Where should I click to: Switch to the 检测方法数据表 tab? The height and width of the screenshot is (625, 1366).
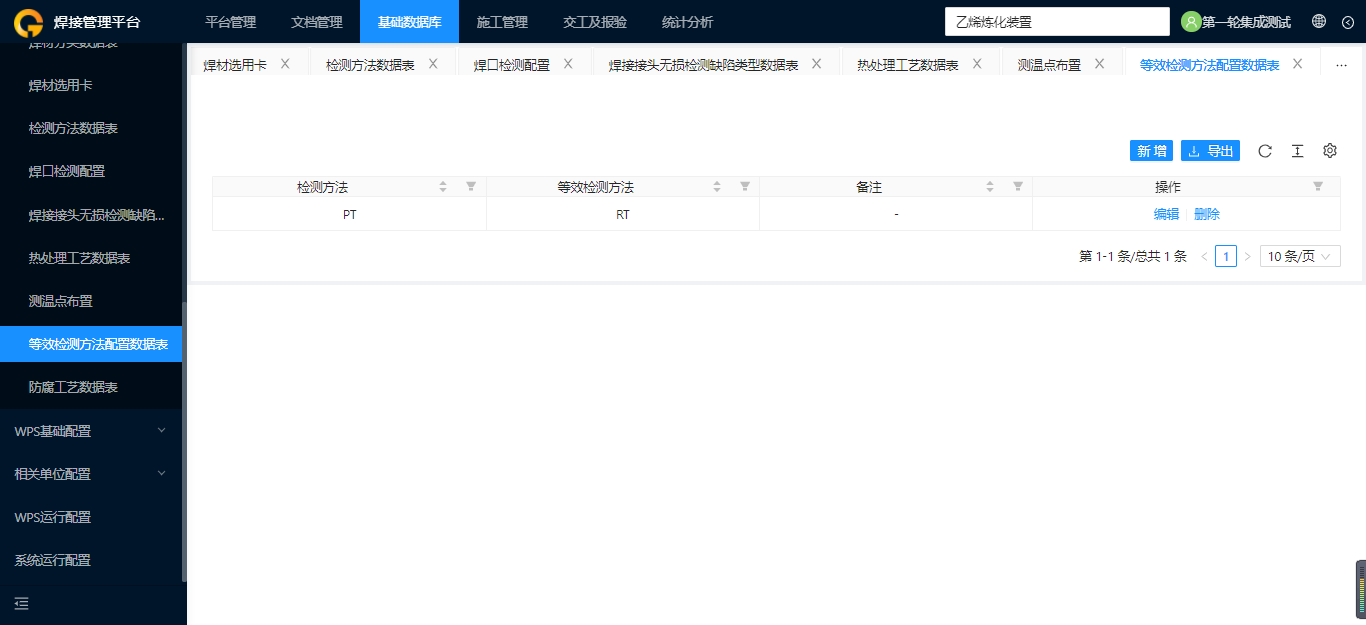click(x=370, y=65)
